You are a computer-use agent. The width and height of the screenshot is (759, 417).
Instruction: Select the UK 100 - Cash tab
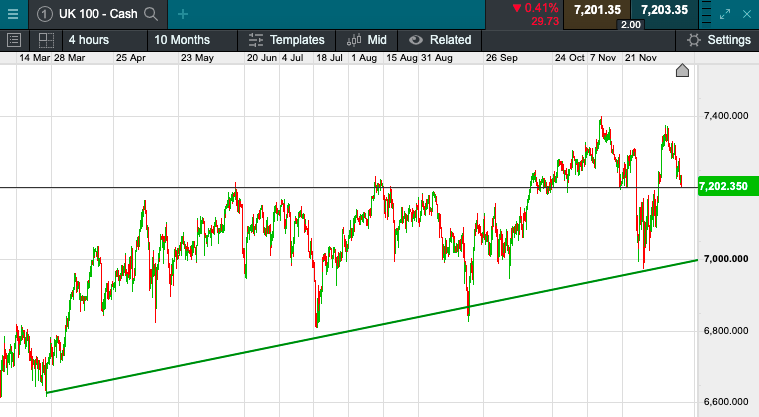coord(98,14)
